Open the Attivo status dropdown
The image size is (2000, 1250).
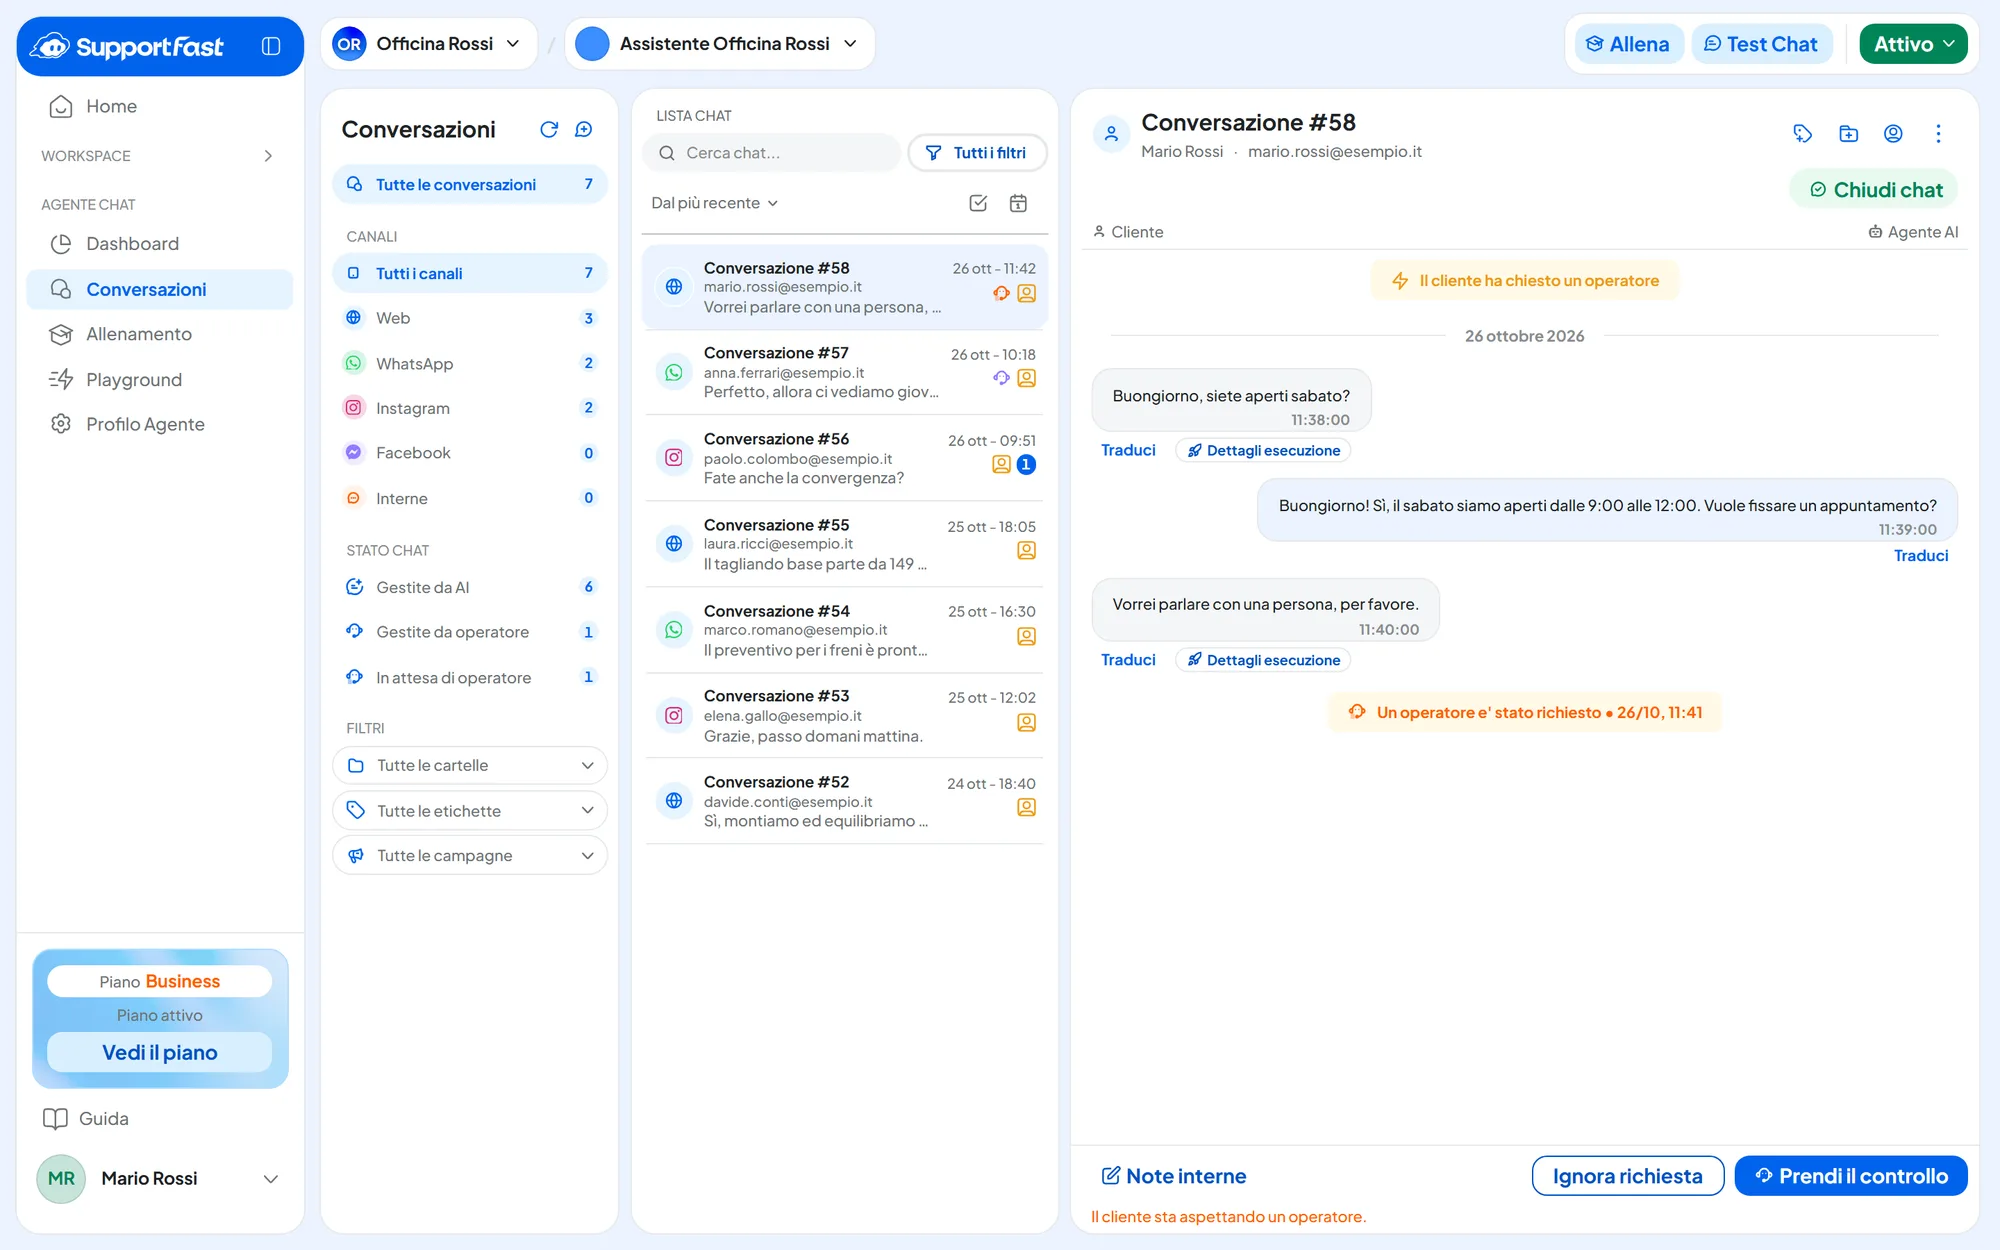(1913, 44)
